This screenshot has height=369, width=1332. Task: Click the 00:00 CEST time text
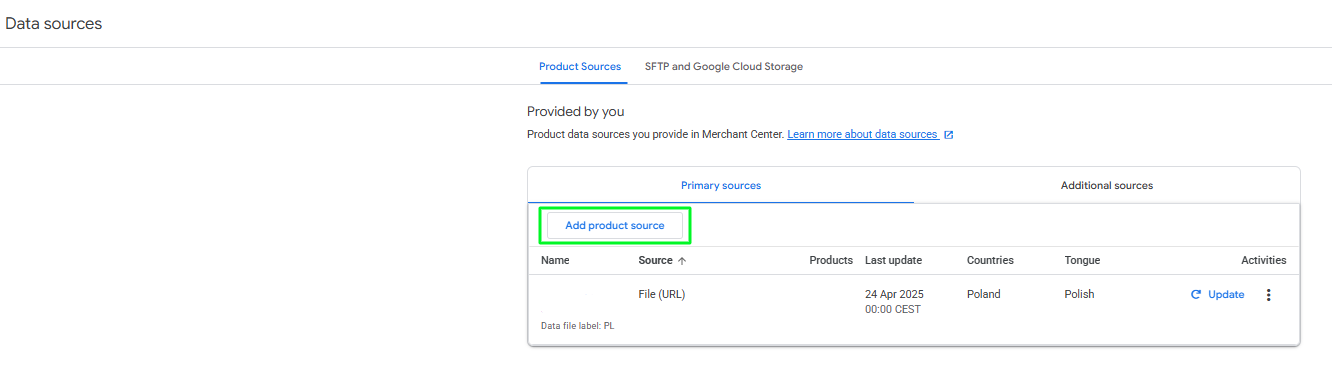[893, 310]
